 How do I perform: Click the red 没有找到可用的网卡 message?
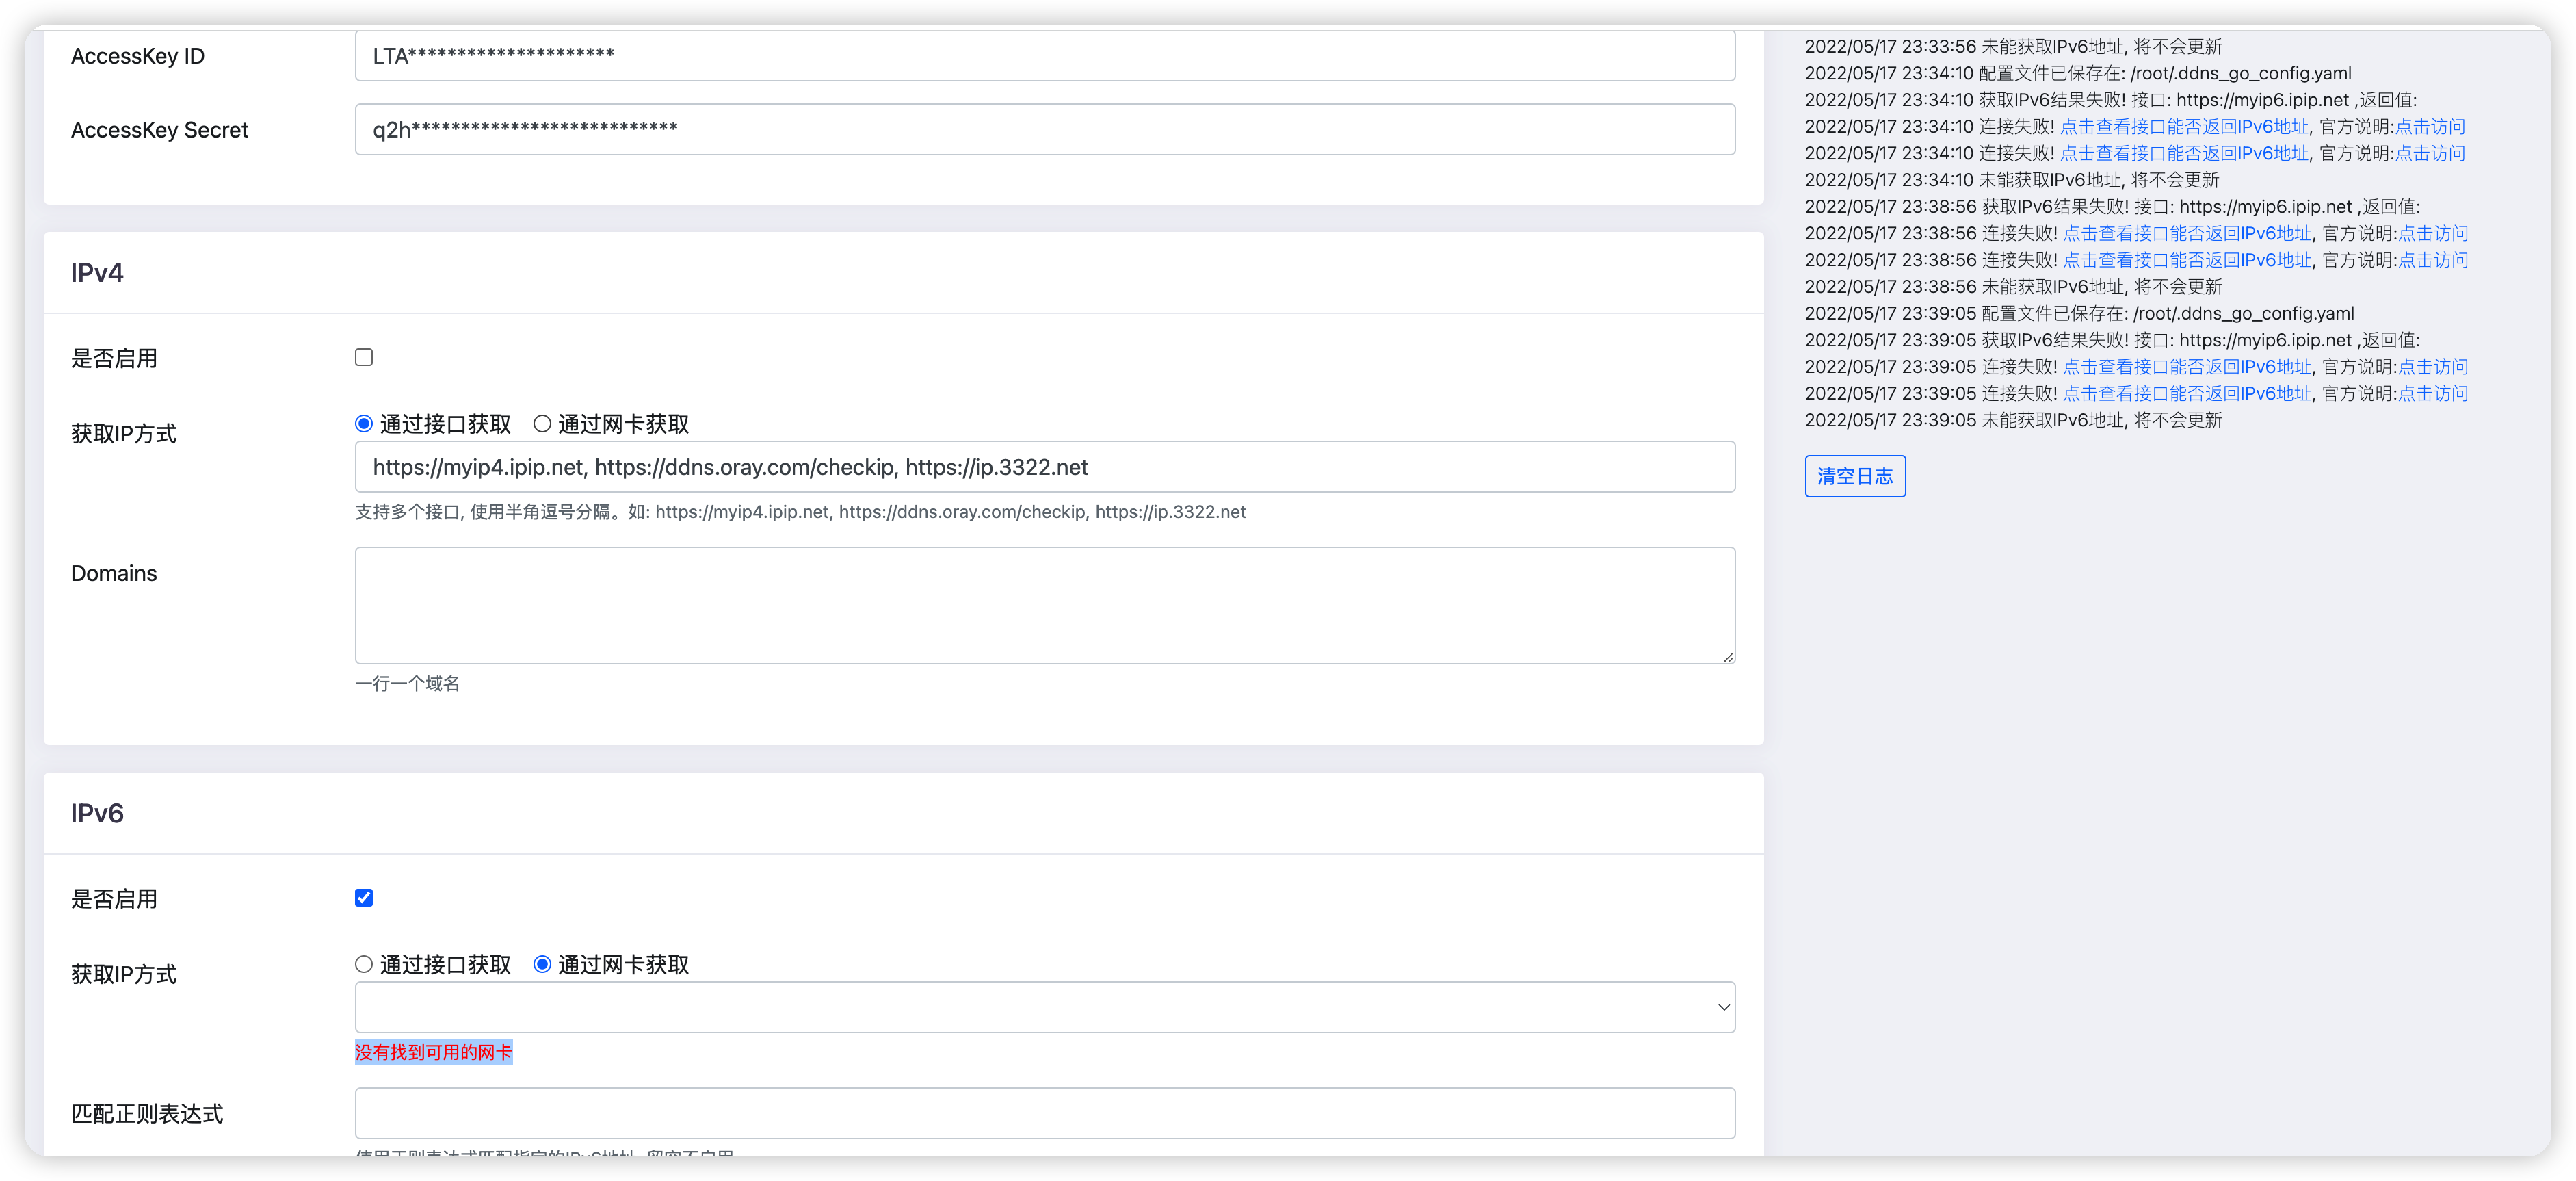433,1052
